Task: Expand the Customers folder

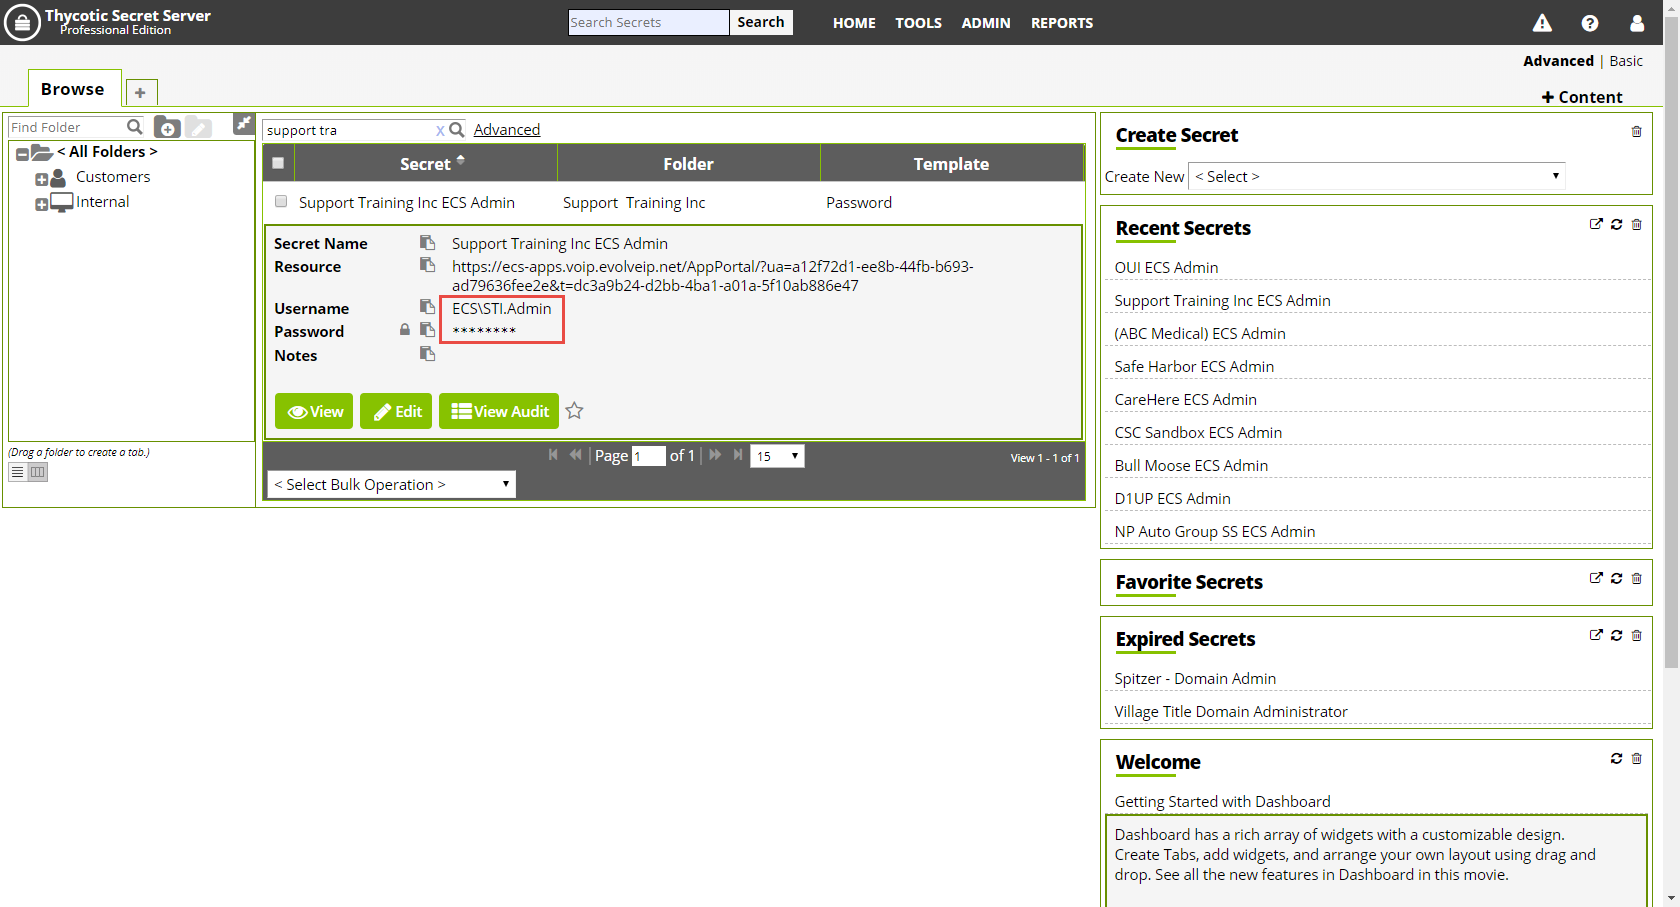Action: (42, 179)
